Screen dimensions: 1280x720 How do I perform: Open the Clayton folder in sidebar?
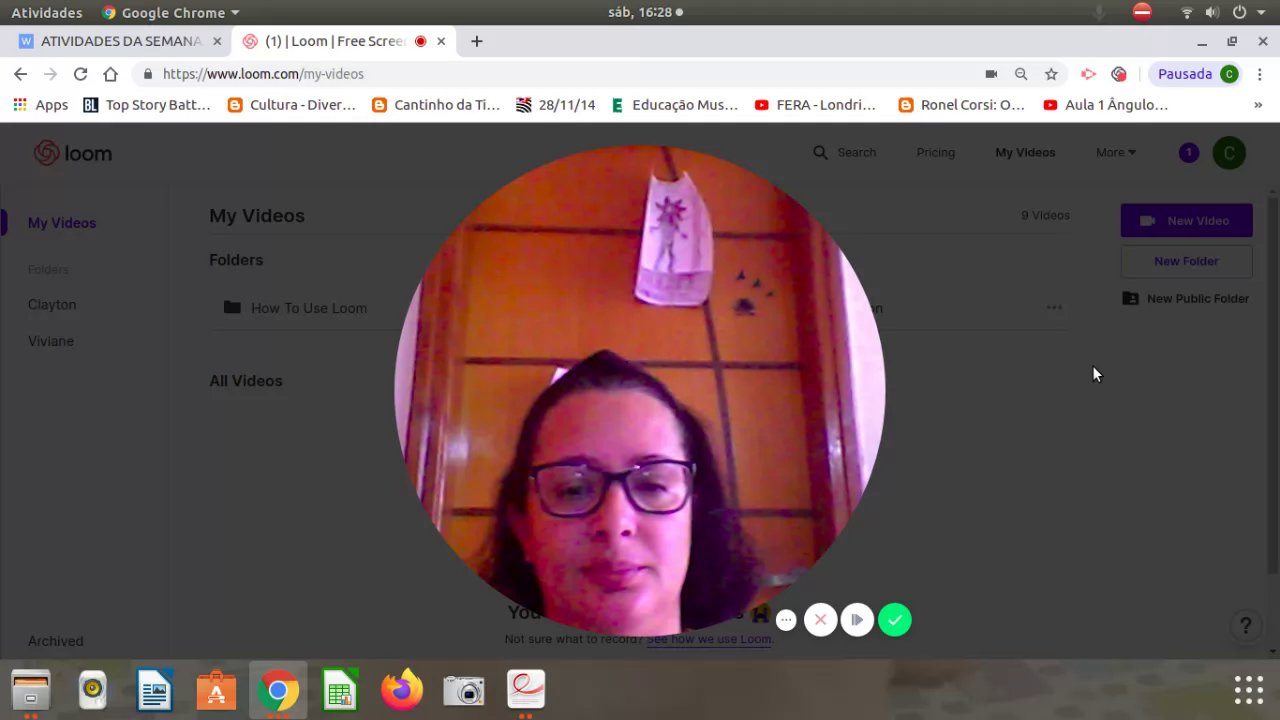[x=52, y=304]
